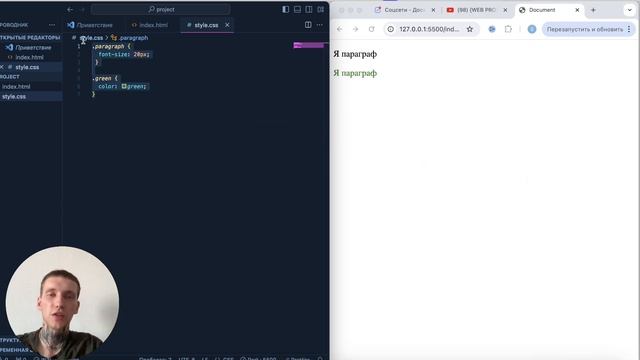
Task: Click the black Я параграф text
Action: click(x=355, y=54)
